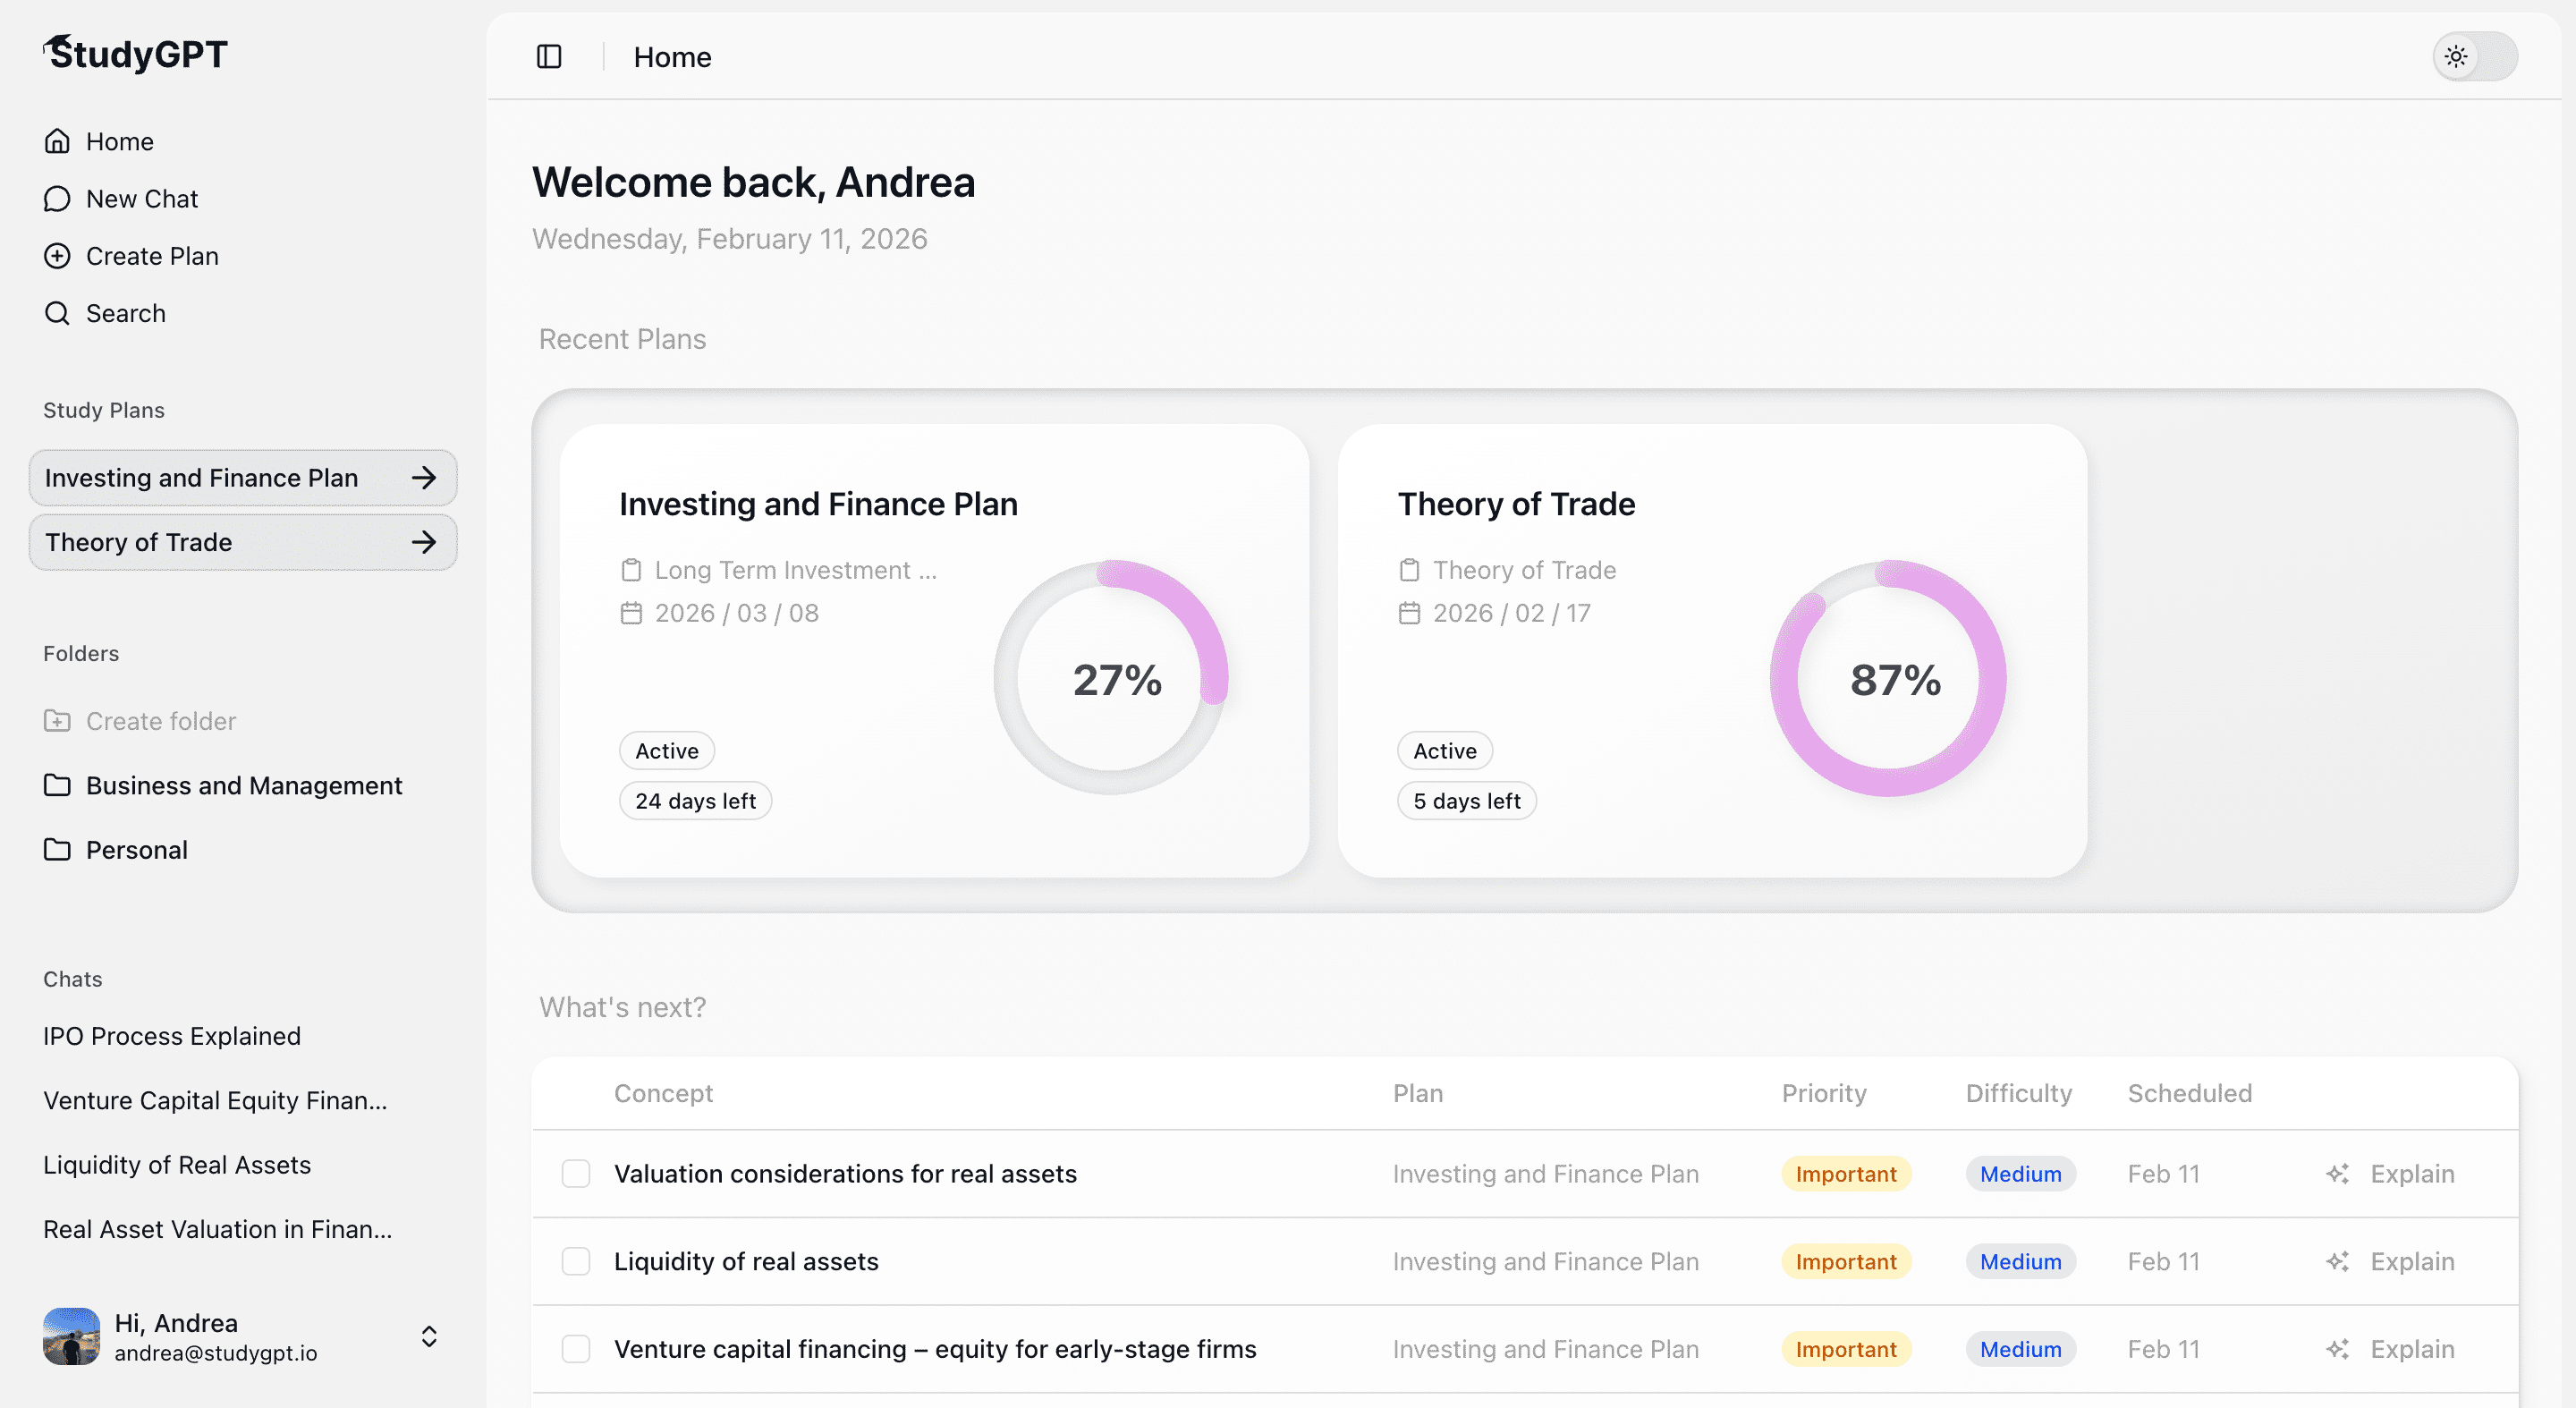Click Explain for Valuation considerations row
The width and height of the screenshot is (2576, 1408).
[x=2411, y=1173]
